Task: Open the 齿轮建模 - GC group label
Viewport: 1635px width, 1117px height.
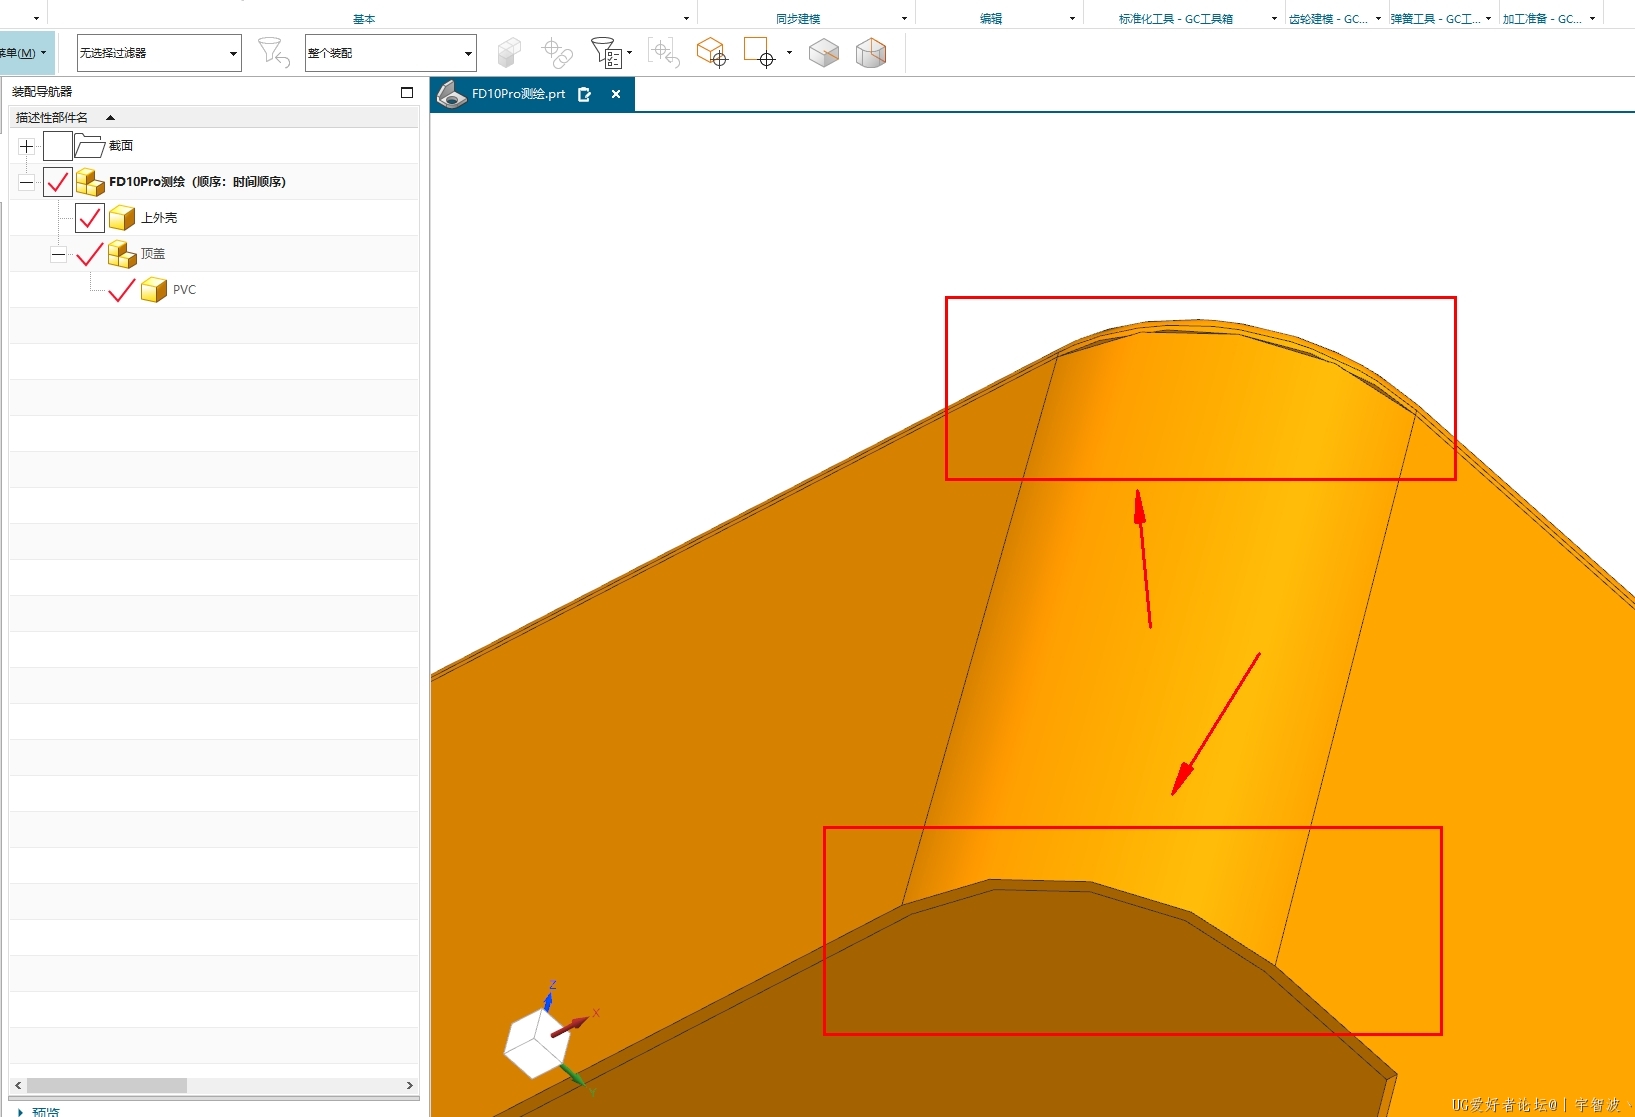Action: point(1328,19)
